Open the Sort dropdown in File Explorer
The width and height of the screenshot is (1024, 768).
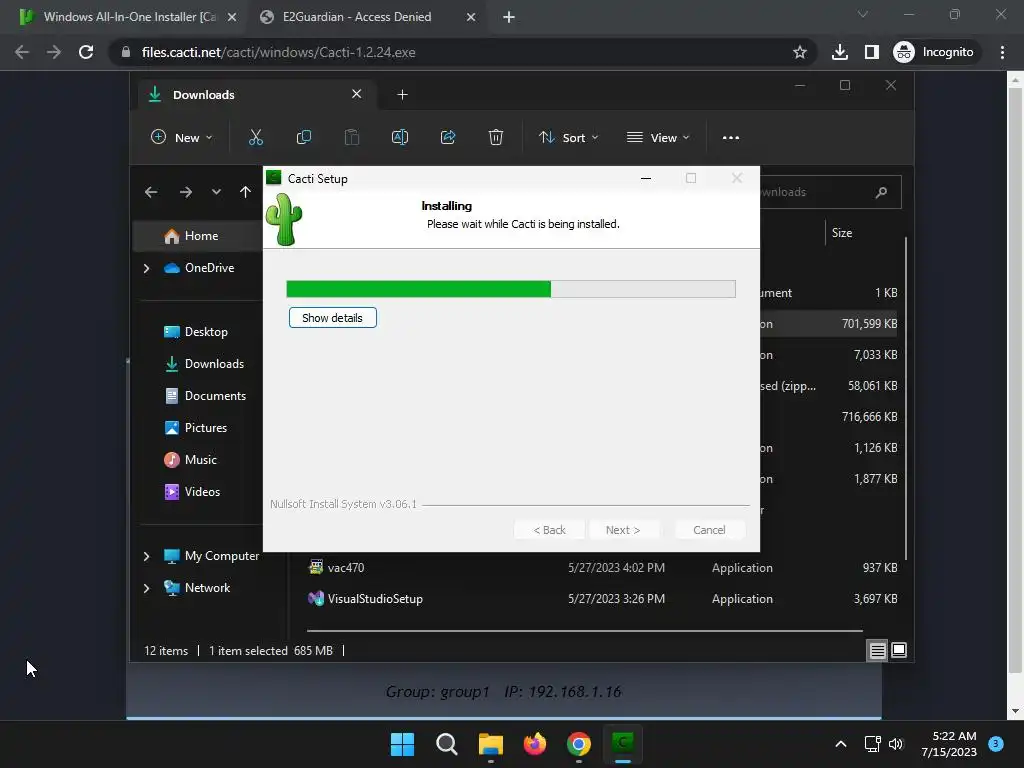click(x=568, y=137)
